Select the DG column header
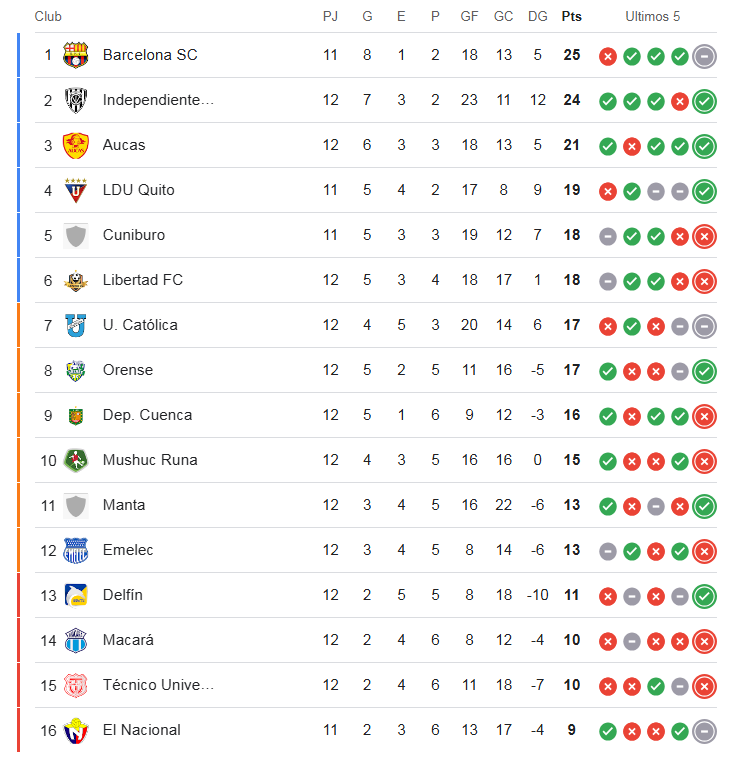This screenshot has height=769, width=736. (537, 17)
